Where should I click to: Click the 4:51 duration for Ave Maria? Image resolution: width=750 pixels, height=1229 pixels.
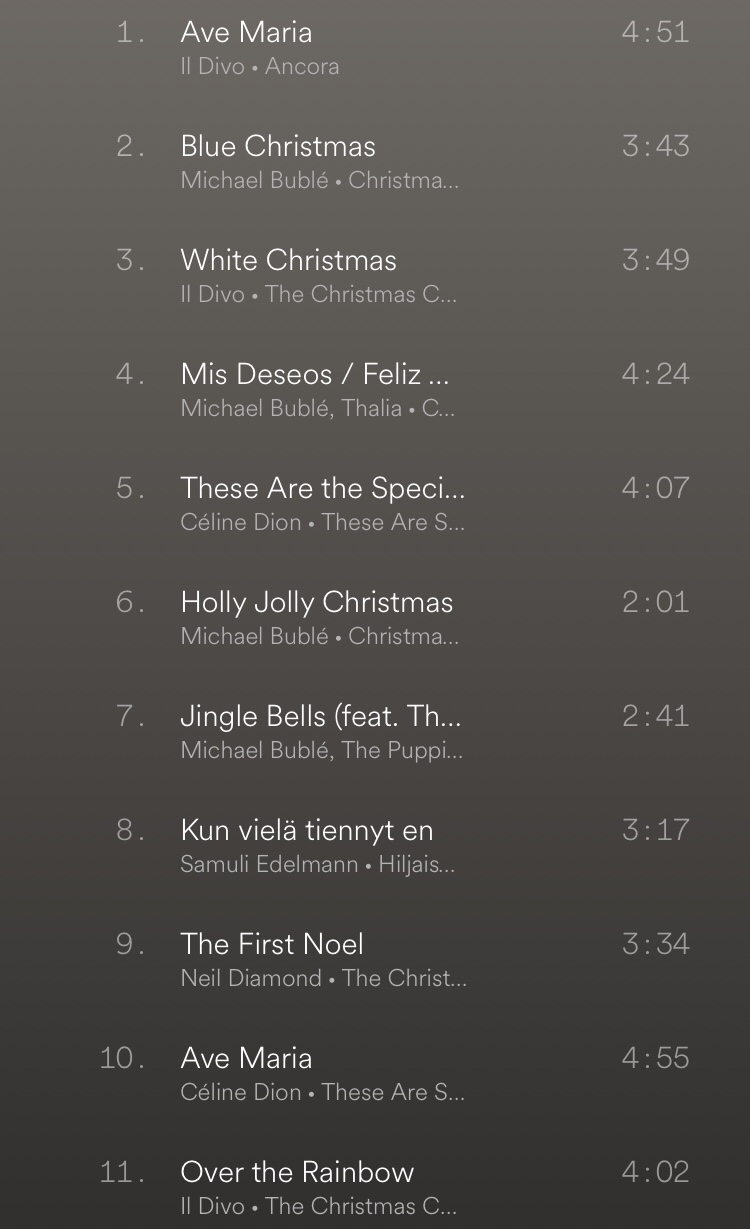pyautogui.click(x=655, y=32)
